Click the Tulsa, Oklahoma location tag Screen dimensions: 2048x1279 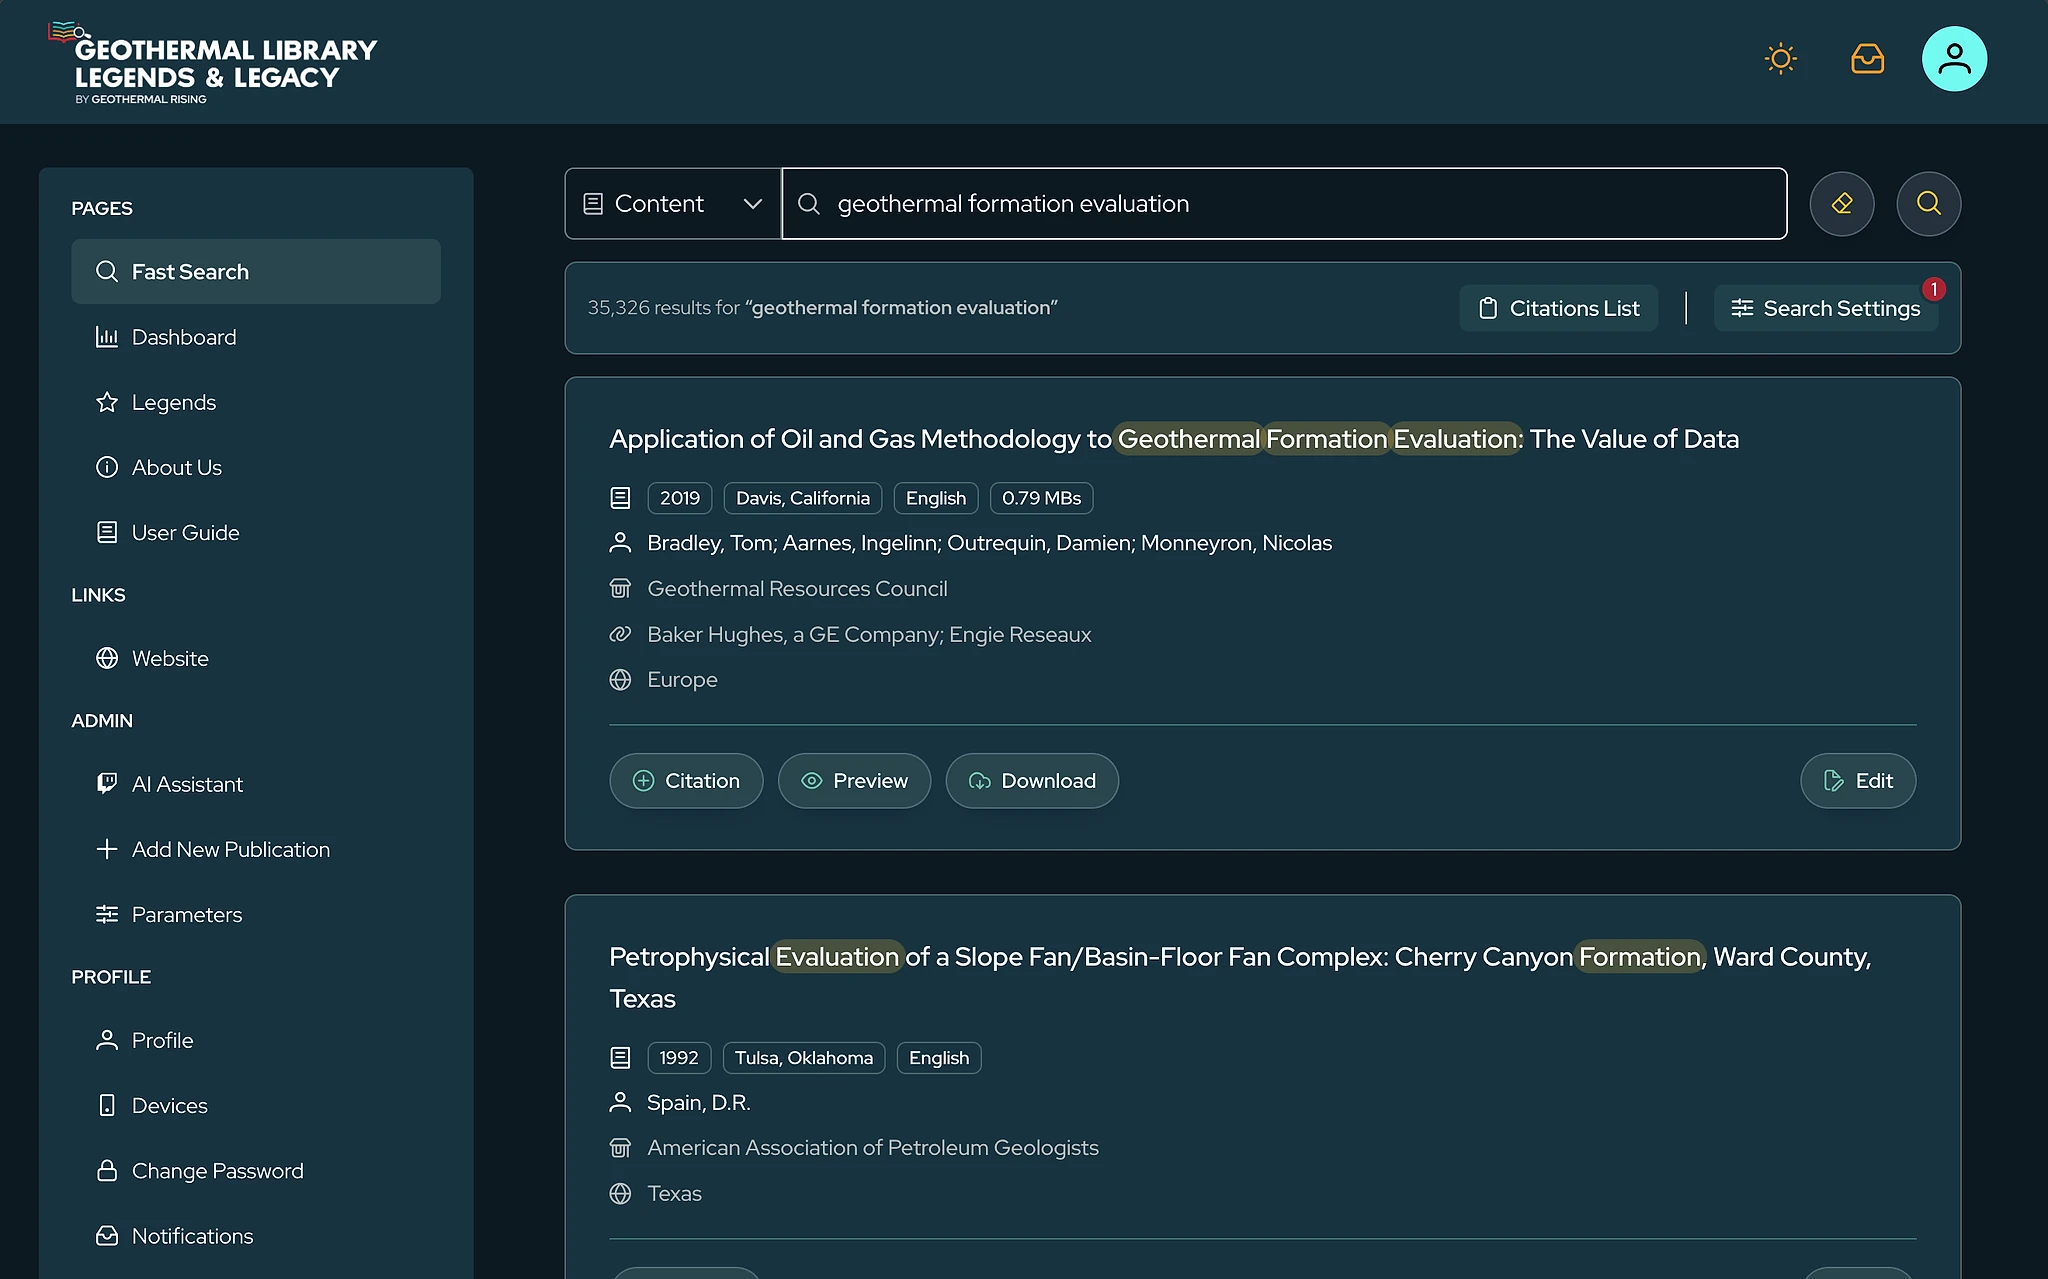pos(804,1058)
